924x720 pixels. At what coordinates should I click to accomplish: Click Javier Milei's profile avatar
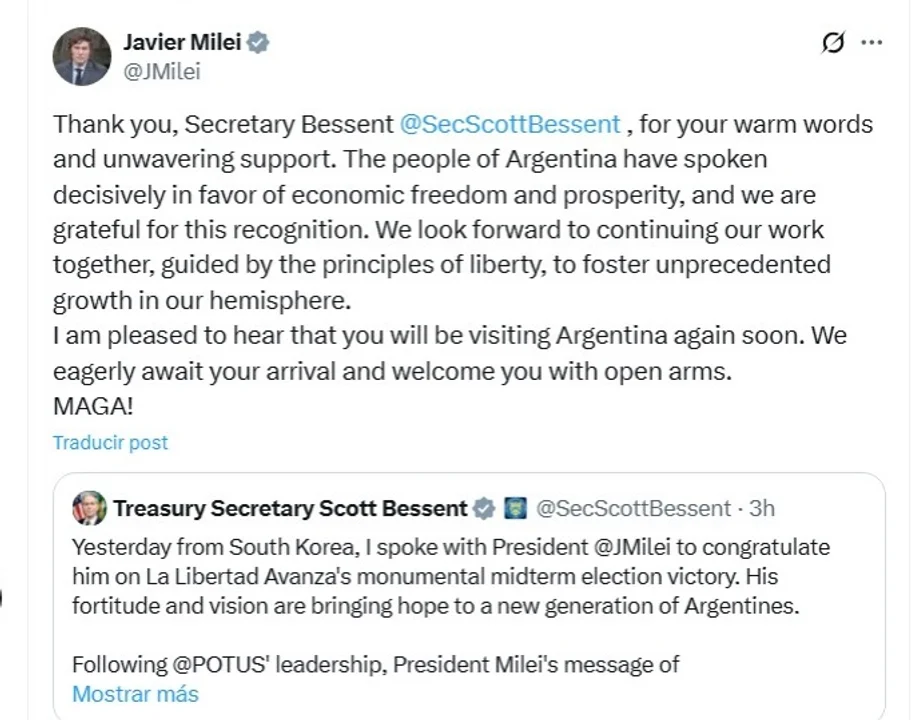[x=81, y=56]
